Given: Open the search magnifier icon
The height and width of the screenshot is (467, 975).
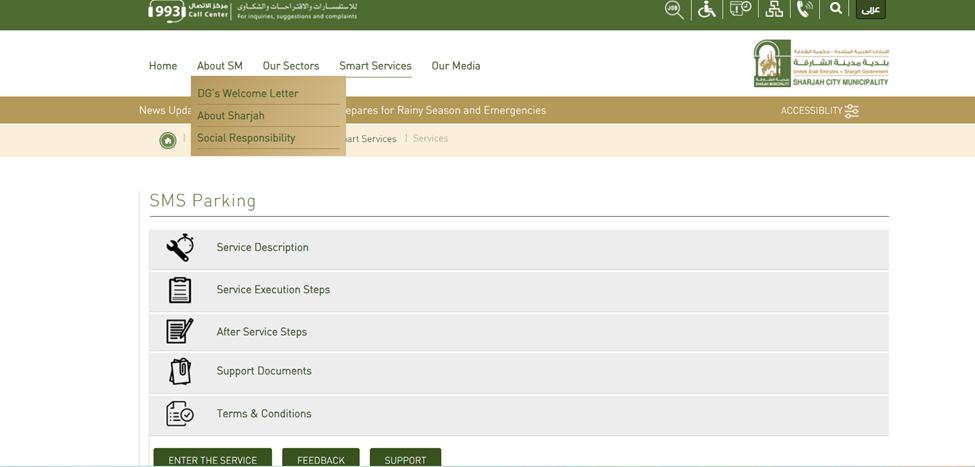Looking at the screenshot, I should pos(836,8).
